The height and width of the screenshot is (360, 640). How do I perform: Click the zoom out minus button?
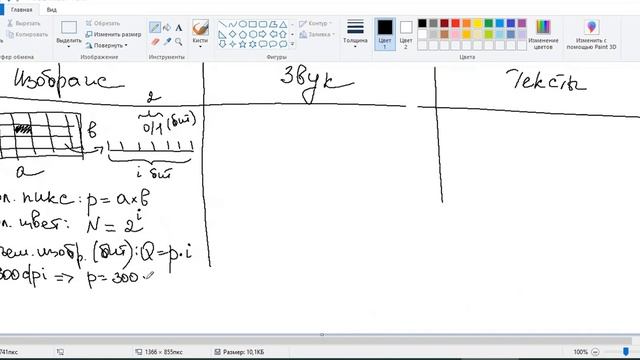click(x=596, y=351)
